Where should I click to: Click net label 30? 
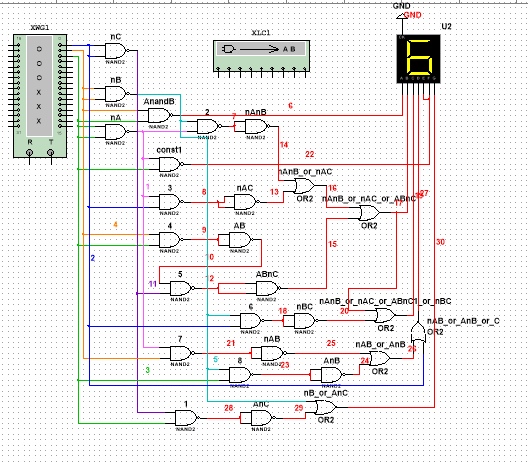click(x=440, y=242)
